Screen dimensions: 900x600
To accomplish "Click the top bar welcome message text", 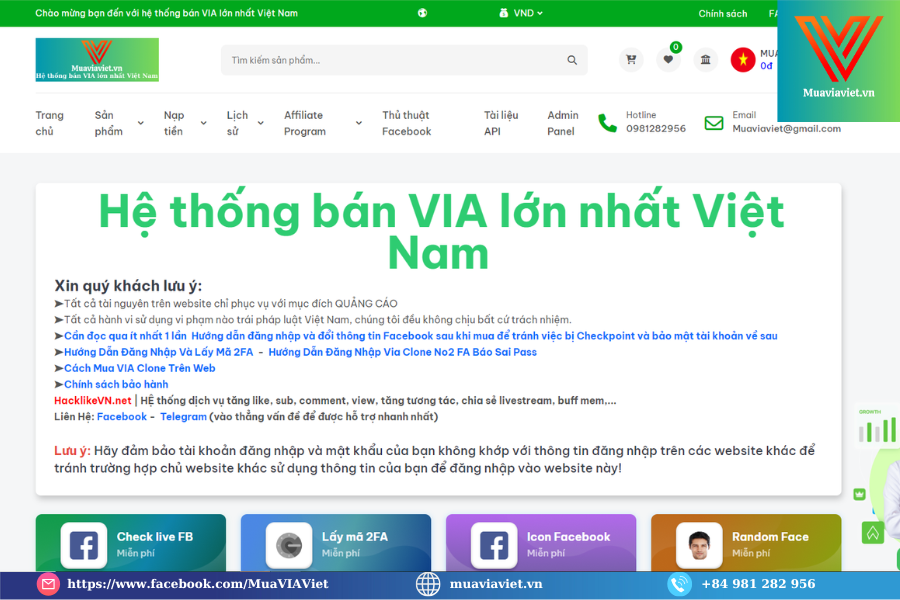I will [x=166, y=13].
